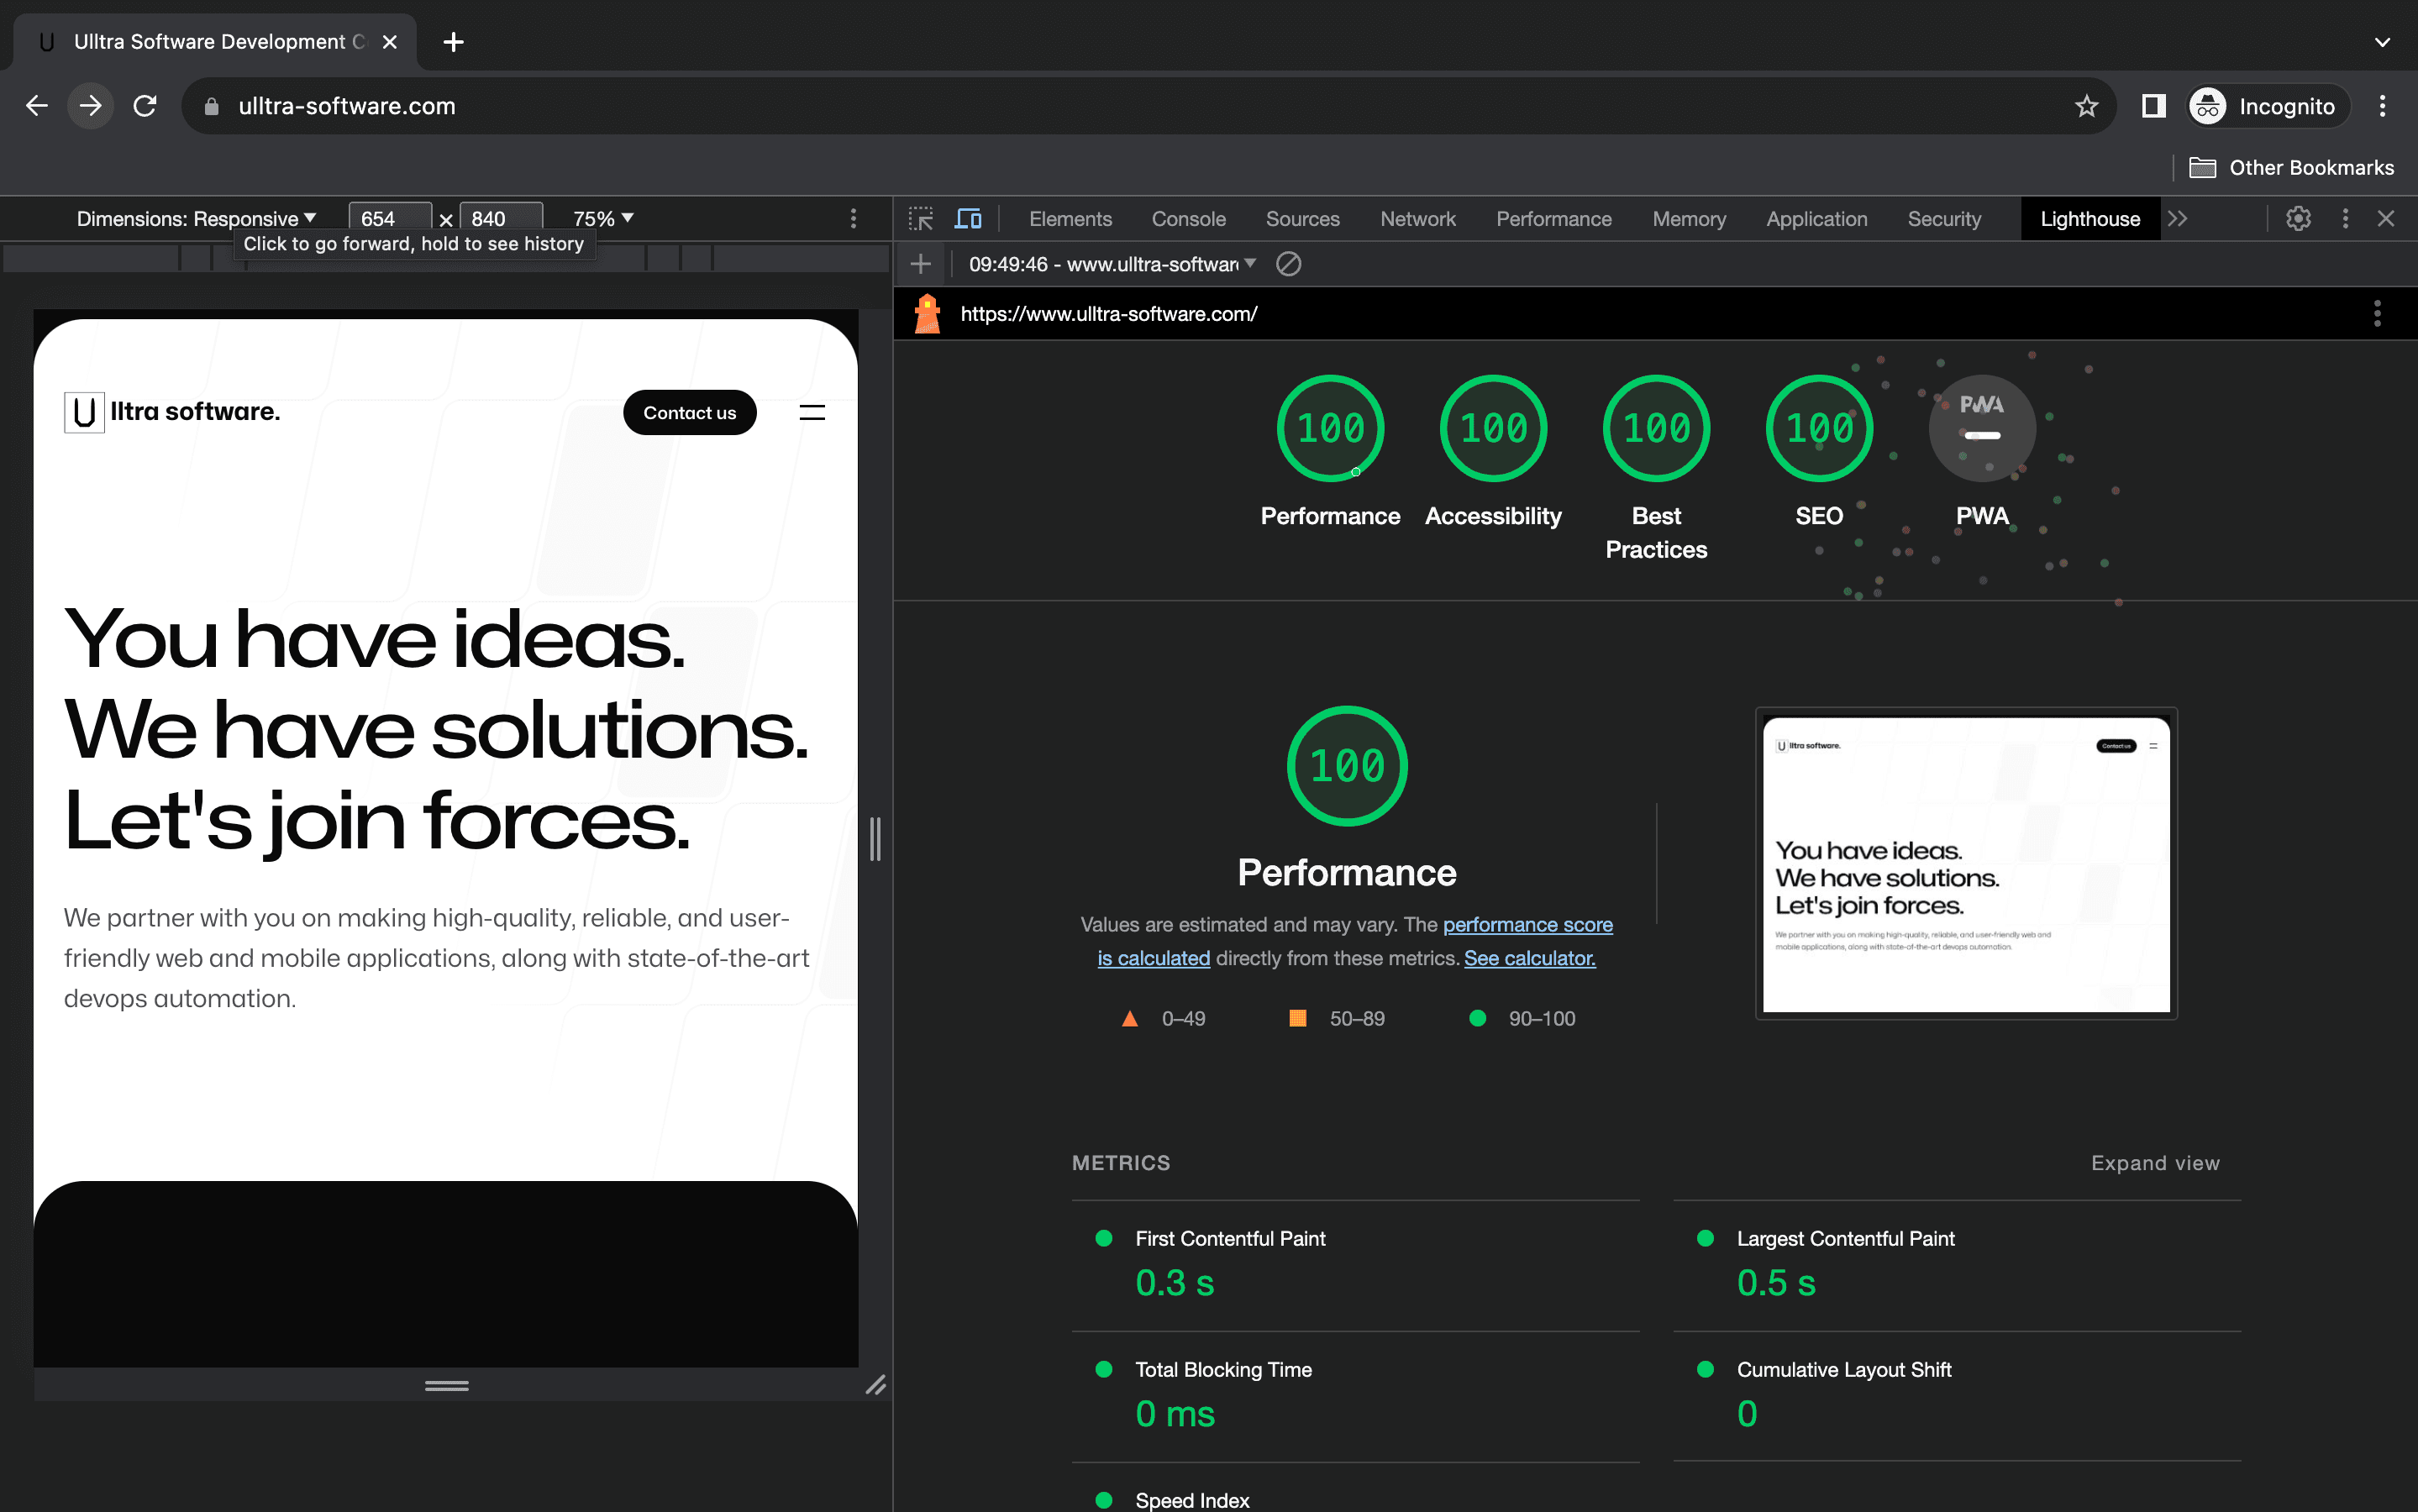The width and height of the screenshot is (2418, 1512).
Task: Open Lighthouse report tools menu
Action: pyautogui.click(x=2377, y=314)
